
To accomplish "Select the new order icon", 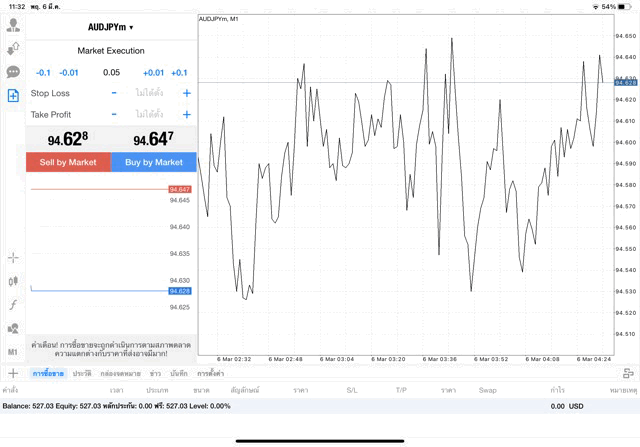I will [13, 95].
